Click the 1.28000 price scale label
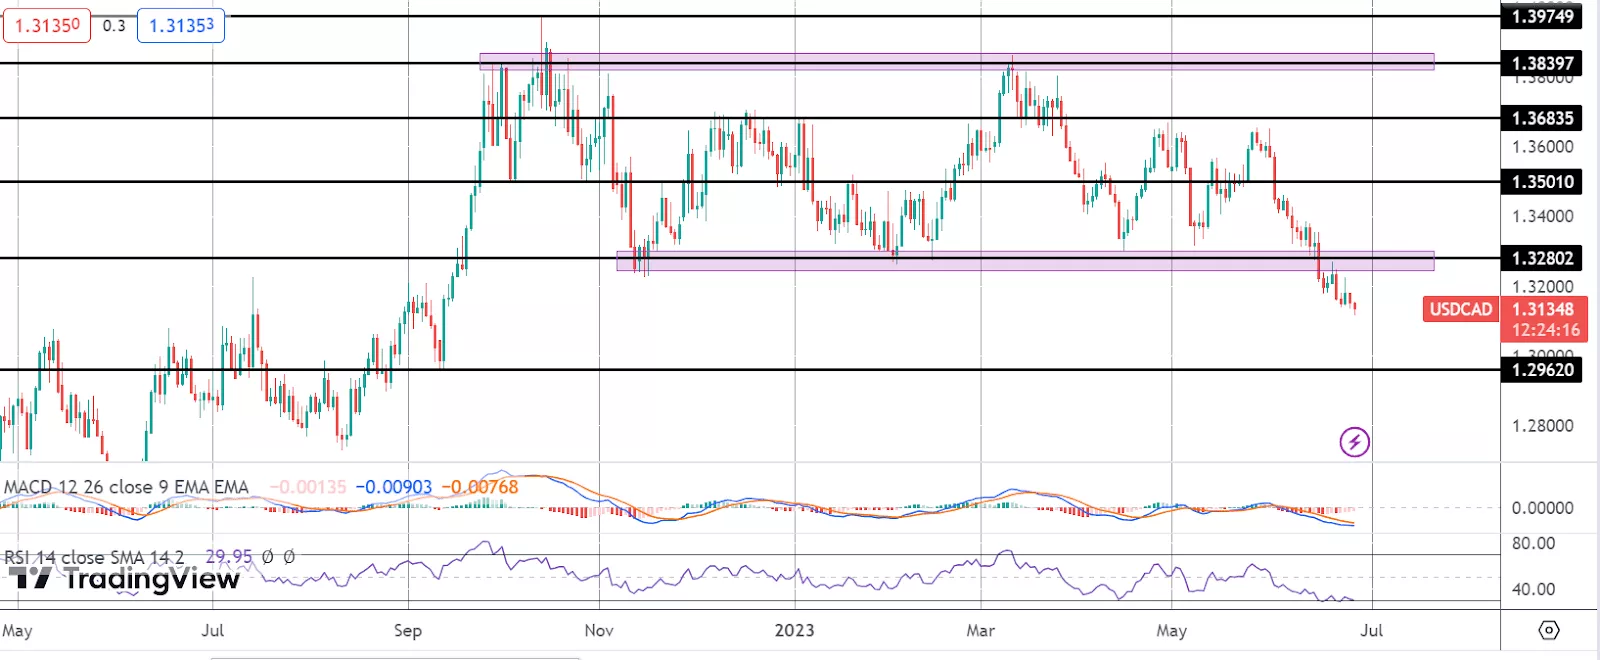1600x660 pixels. tap(1543, 426)
